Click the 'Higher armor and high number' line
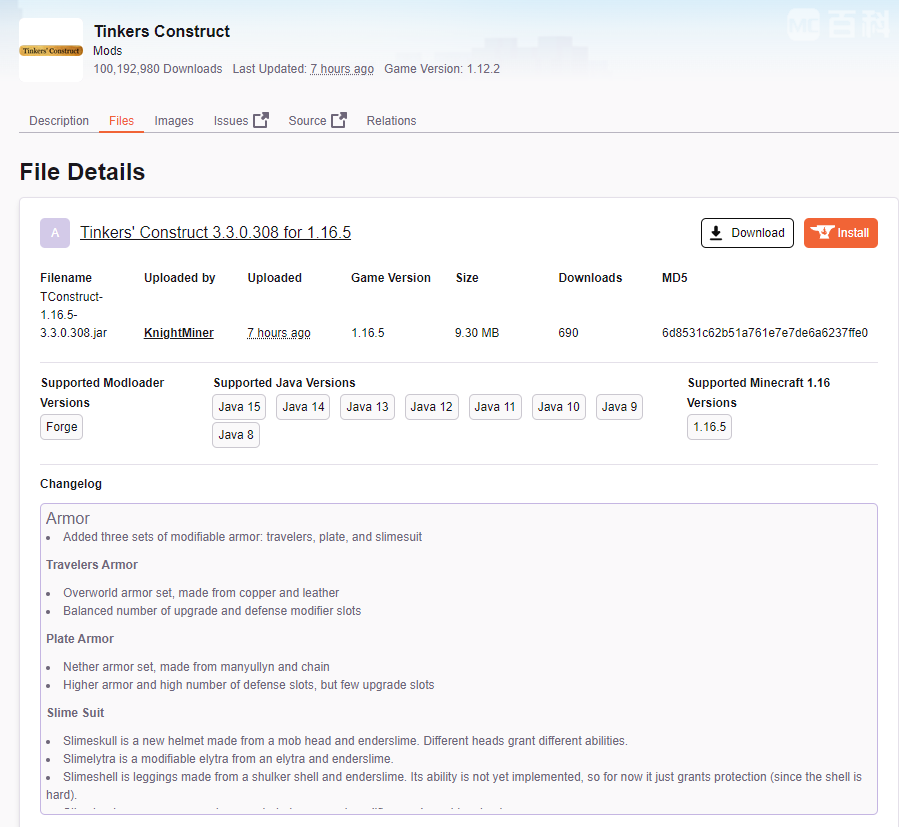 click(x=249, y=685)
